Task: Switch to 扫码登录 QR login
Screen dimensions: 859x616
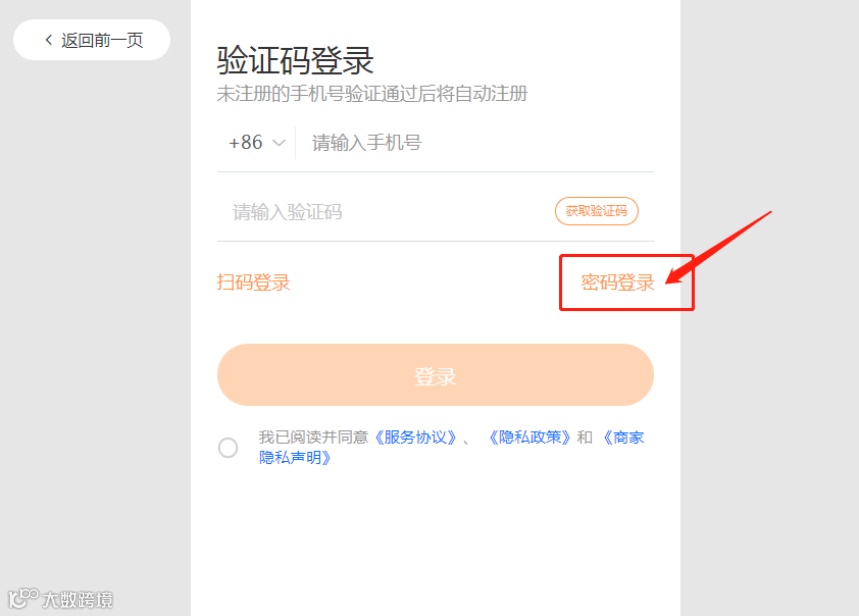Action: pos(253,282)
